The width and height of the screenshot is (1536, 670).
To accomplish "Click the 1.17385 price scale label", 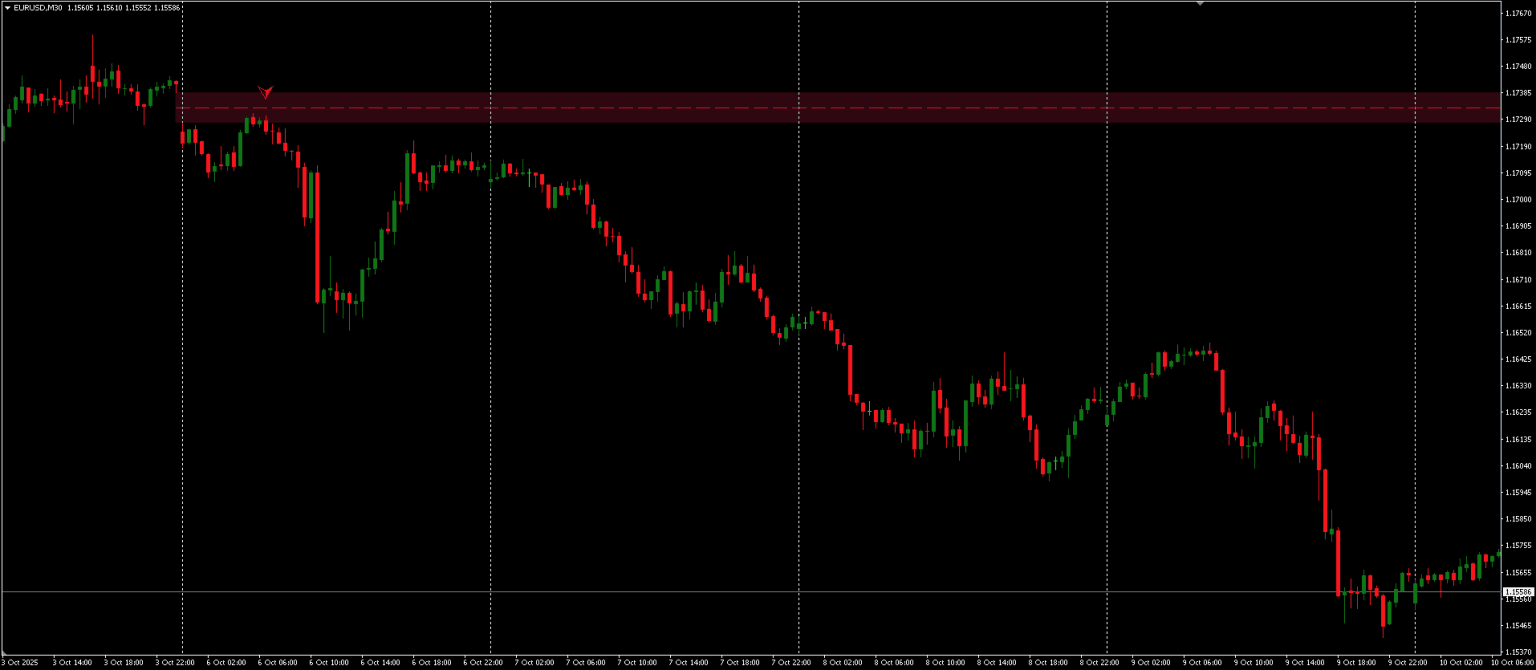I will pyautogui.click(x=1517, y=93).
